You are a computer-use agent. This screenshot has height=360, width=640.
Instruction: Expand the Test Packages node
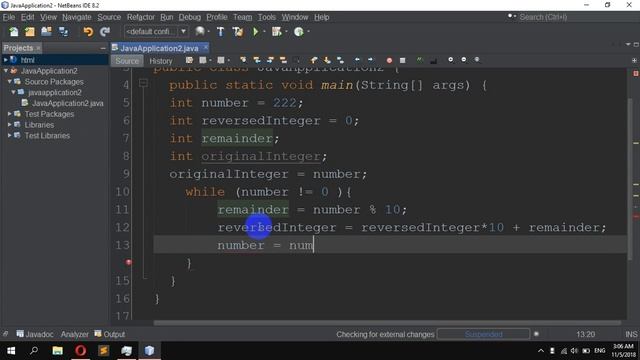coord(9,114)
